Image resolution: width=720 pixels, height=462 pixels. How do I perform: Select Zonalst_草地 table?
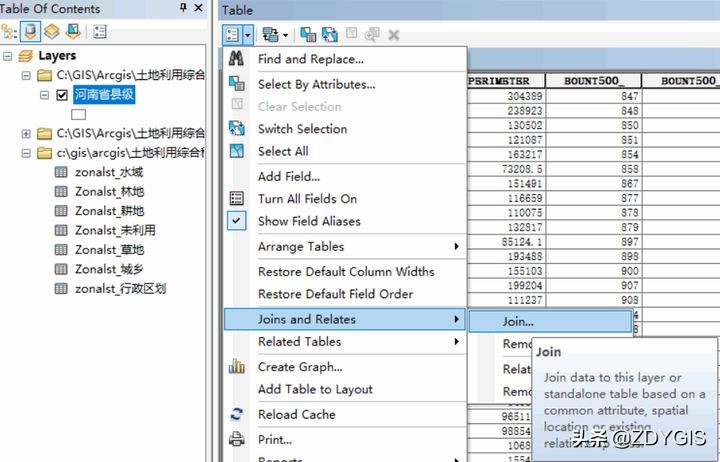[x=110, y=249]
